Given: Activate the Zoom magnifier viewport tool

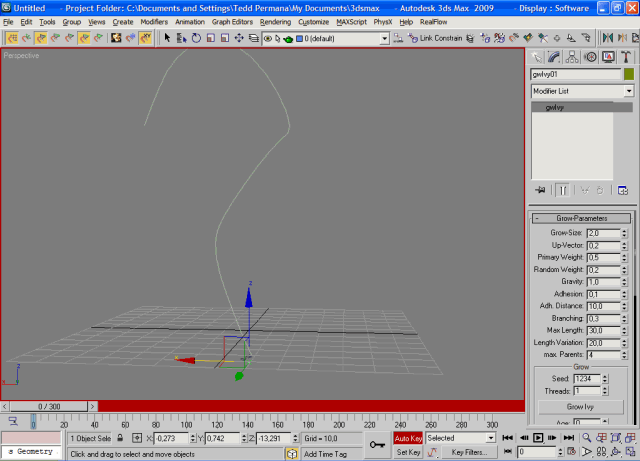Looking at the screenshot, I should coord(587,438).
